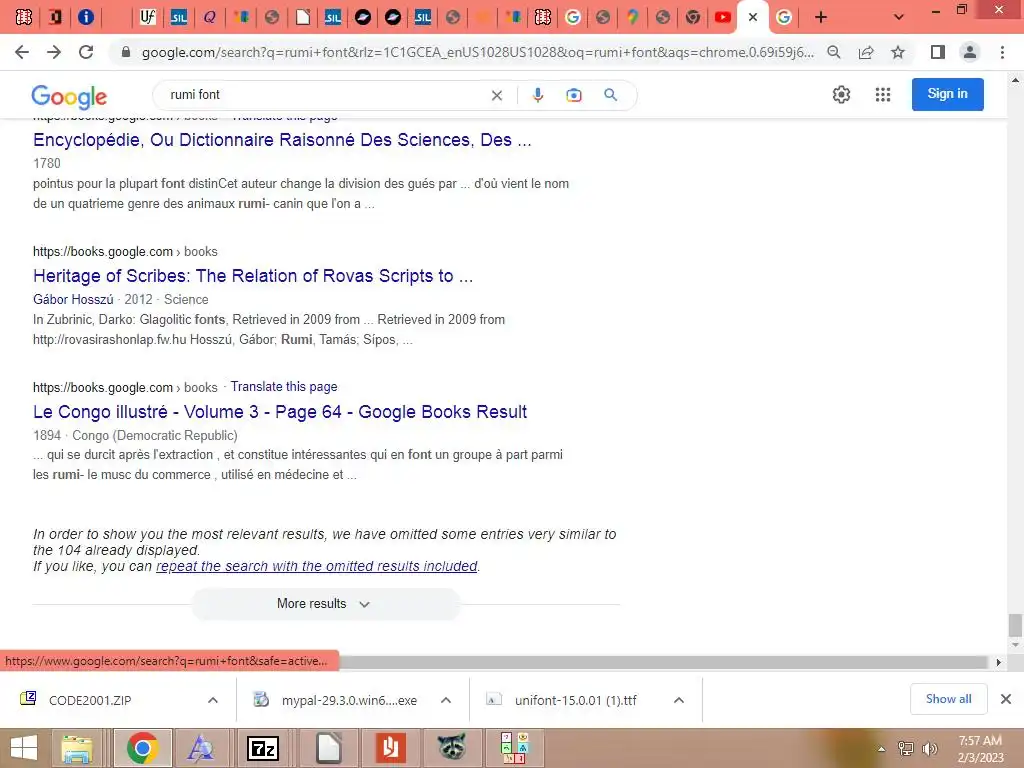Close the currently active tab

[x=753, y=18]
